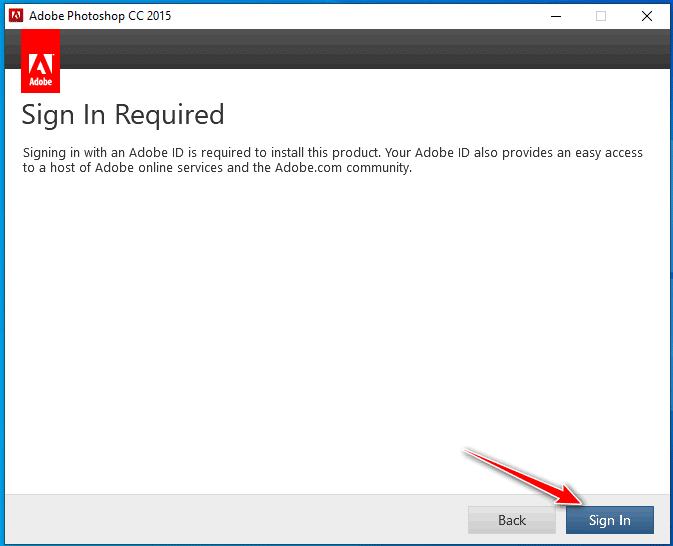
Task: Click the Sign In button
Action: [x=609, y=520]
